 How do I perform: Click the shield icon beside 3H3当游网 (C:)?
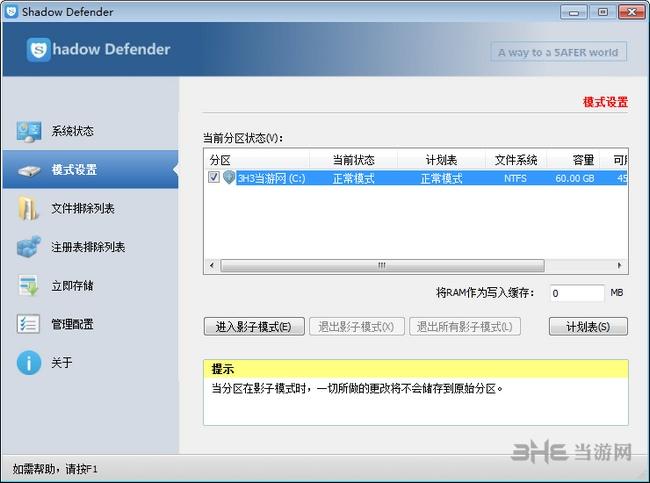229,177
